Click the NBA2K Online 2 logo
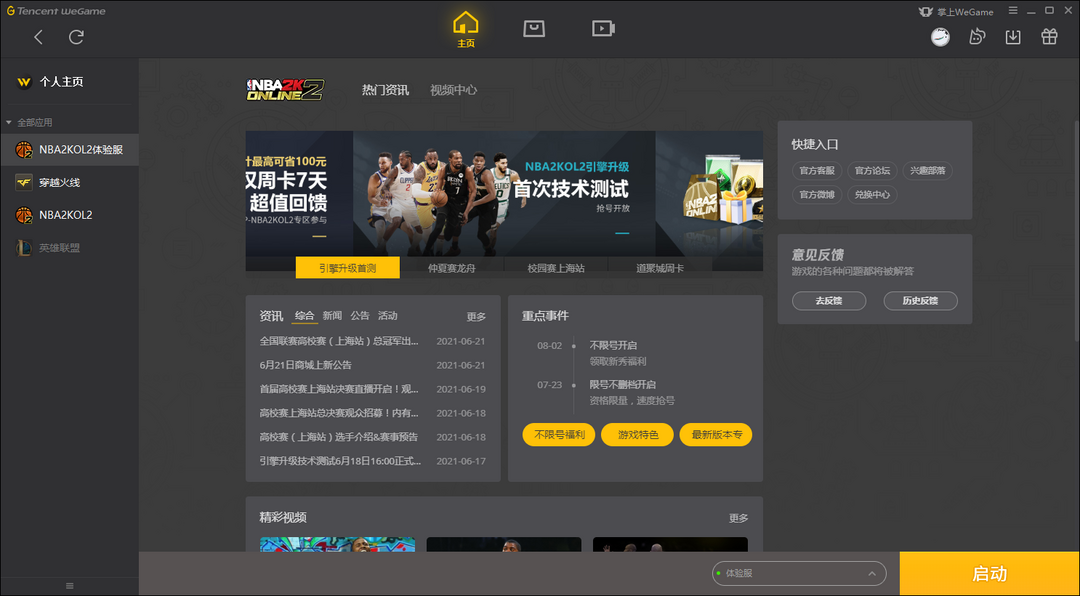This screenshot has width=1080, height=596. [285, 90]
